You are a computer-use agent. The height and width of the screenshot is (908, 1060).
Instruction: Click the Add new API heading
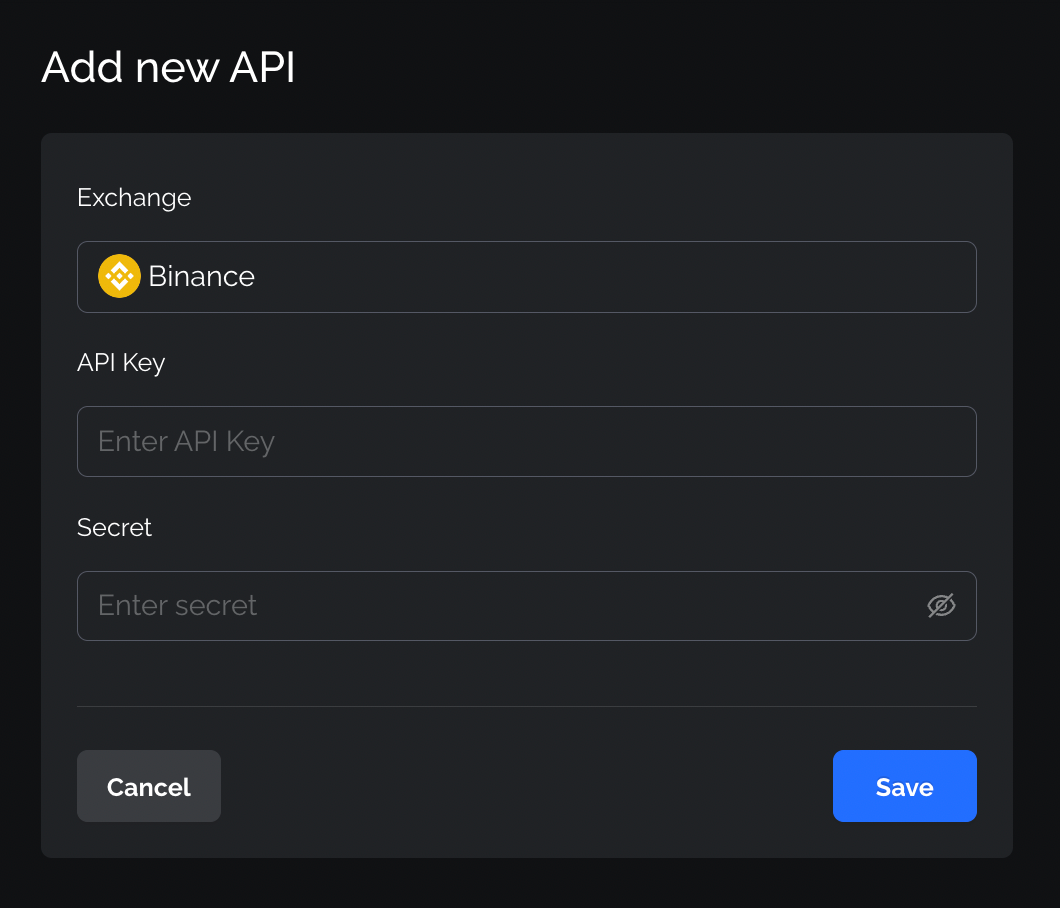[168, 68]
